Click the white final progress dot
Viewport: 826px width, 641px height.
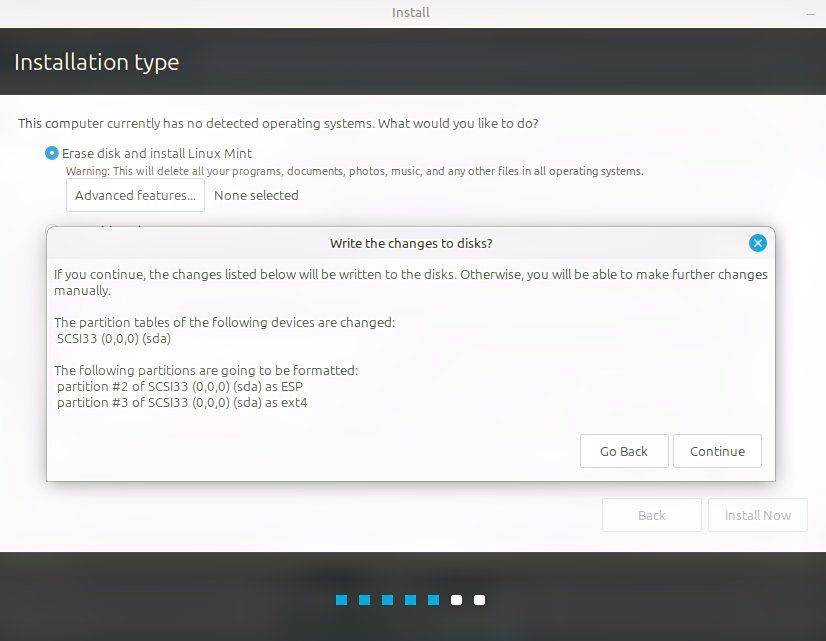478,599
